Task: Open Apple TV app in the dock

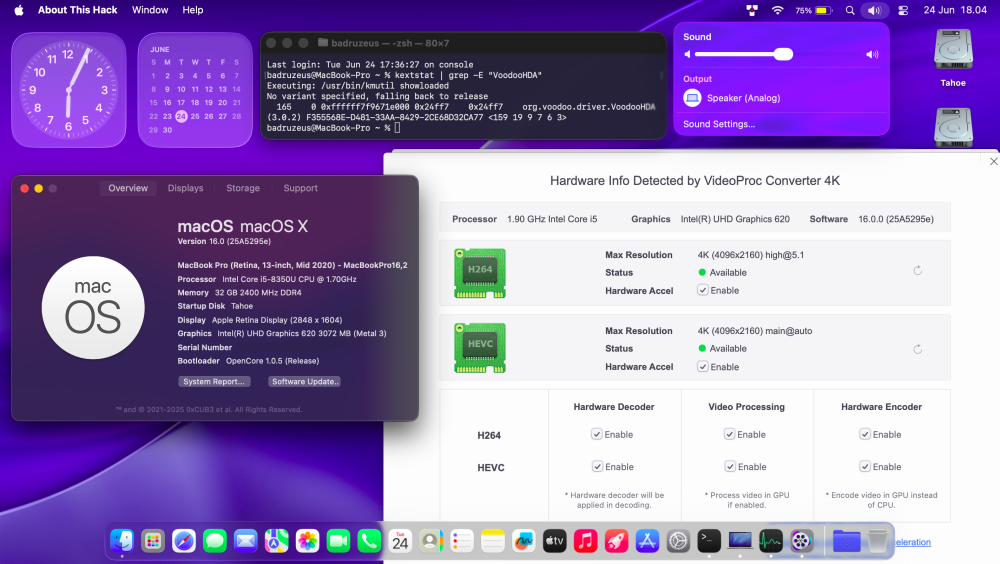Action: [x=555, y=541]
